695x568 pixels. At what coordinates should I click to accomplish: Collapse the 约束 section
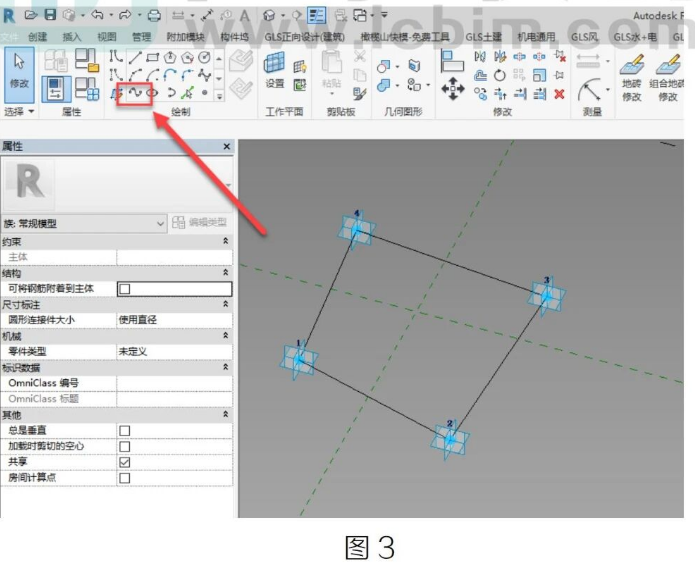(x=226, y=241)
